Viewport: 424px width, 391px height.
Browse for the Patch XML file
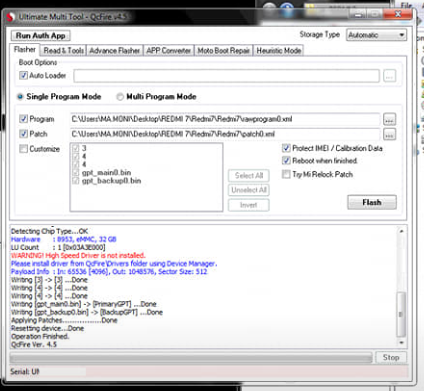pyautogui.click(x=390, y=134)
